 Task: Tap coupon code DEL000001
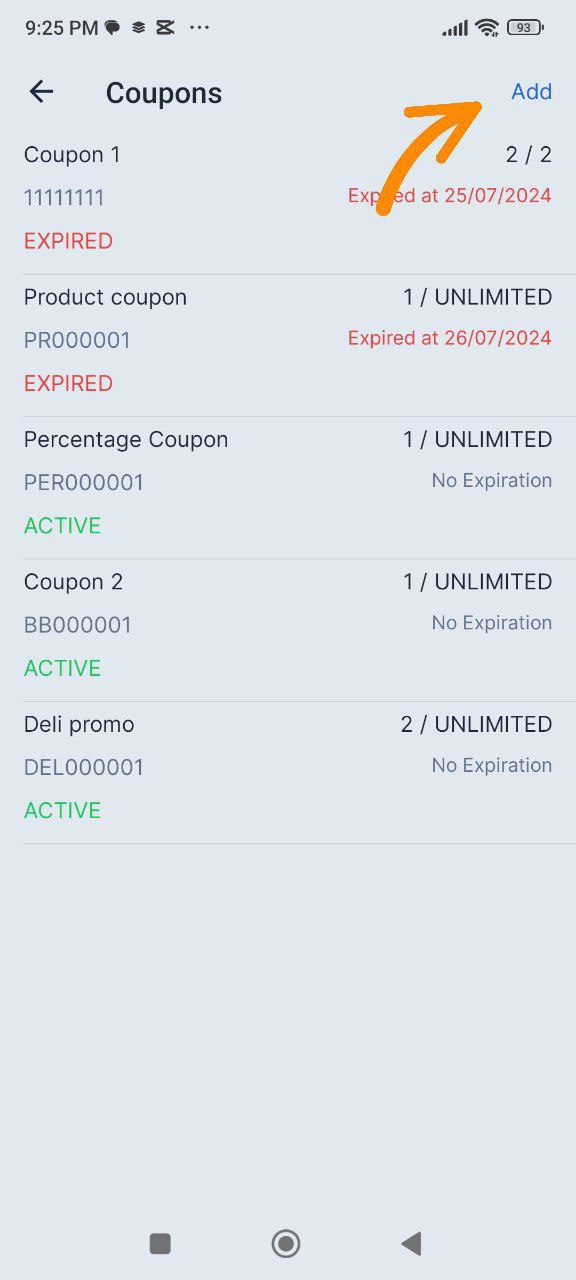pos(84,768)
